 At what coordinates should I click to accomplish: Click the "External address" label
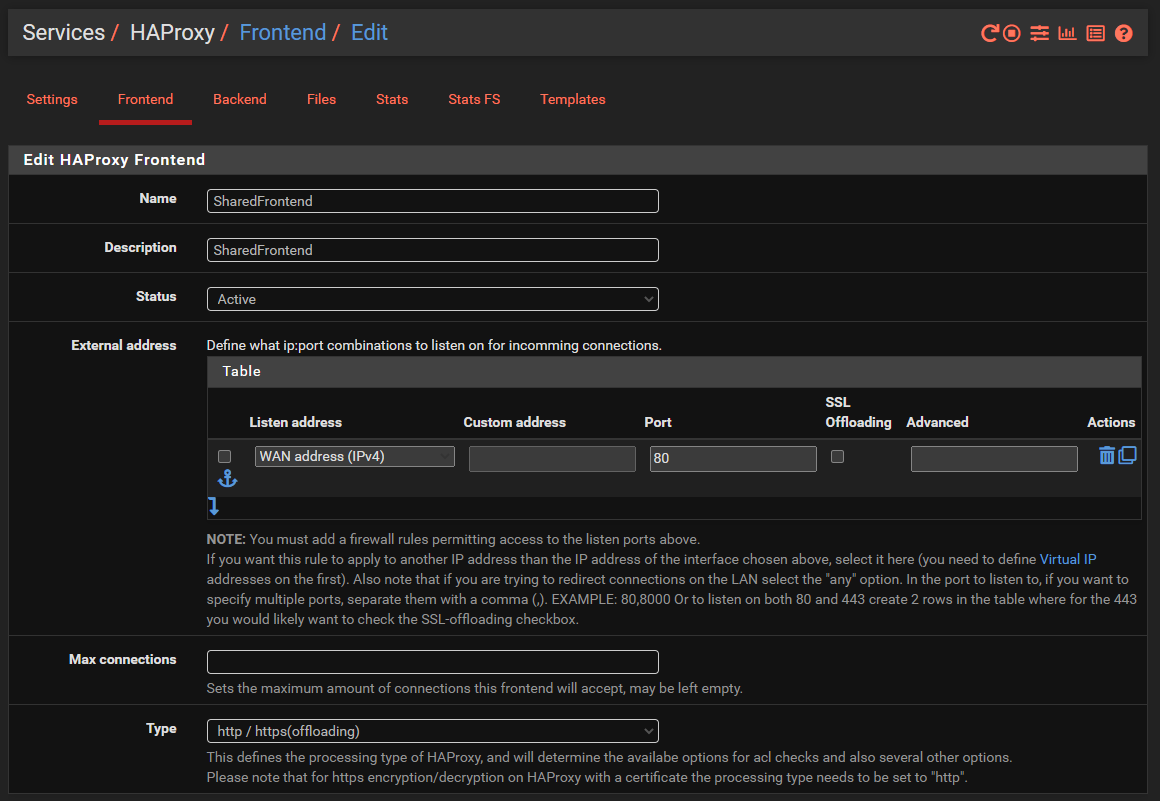(x=124, y=345)
